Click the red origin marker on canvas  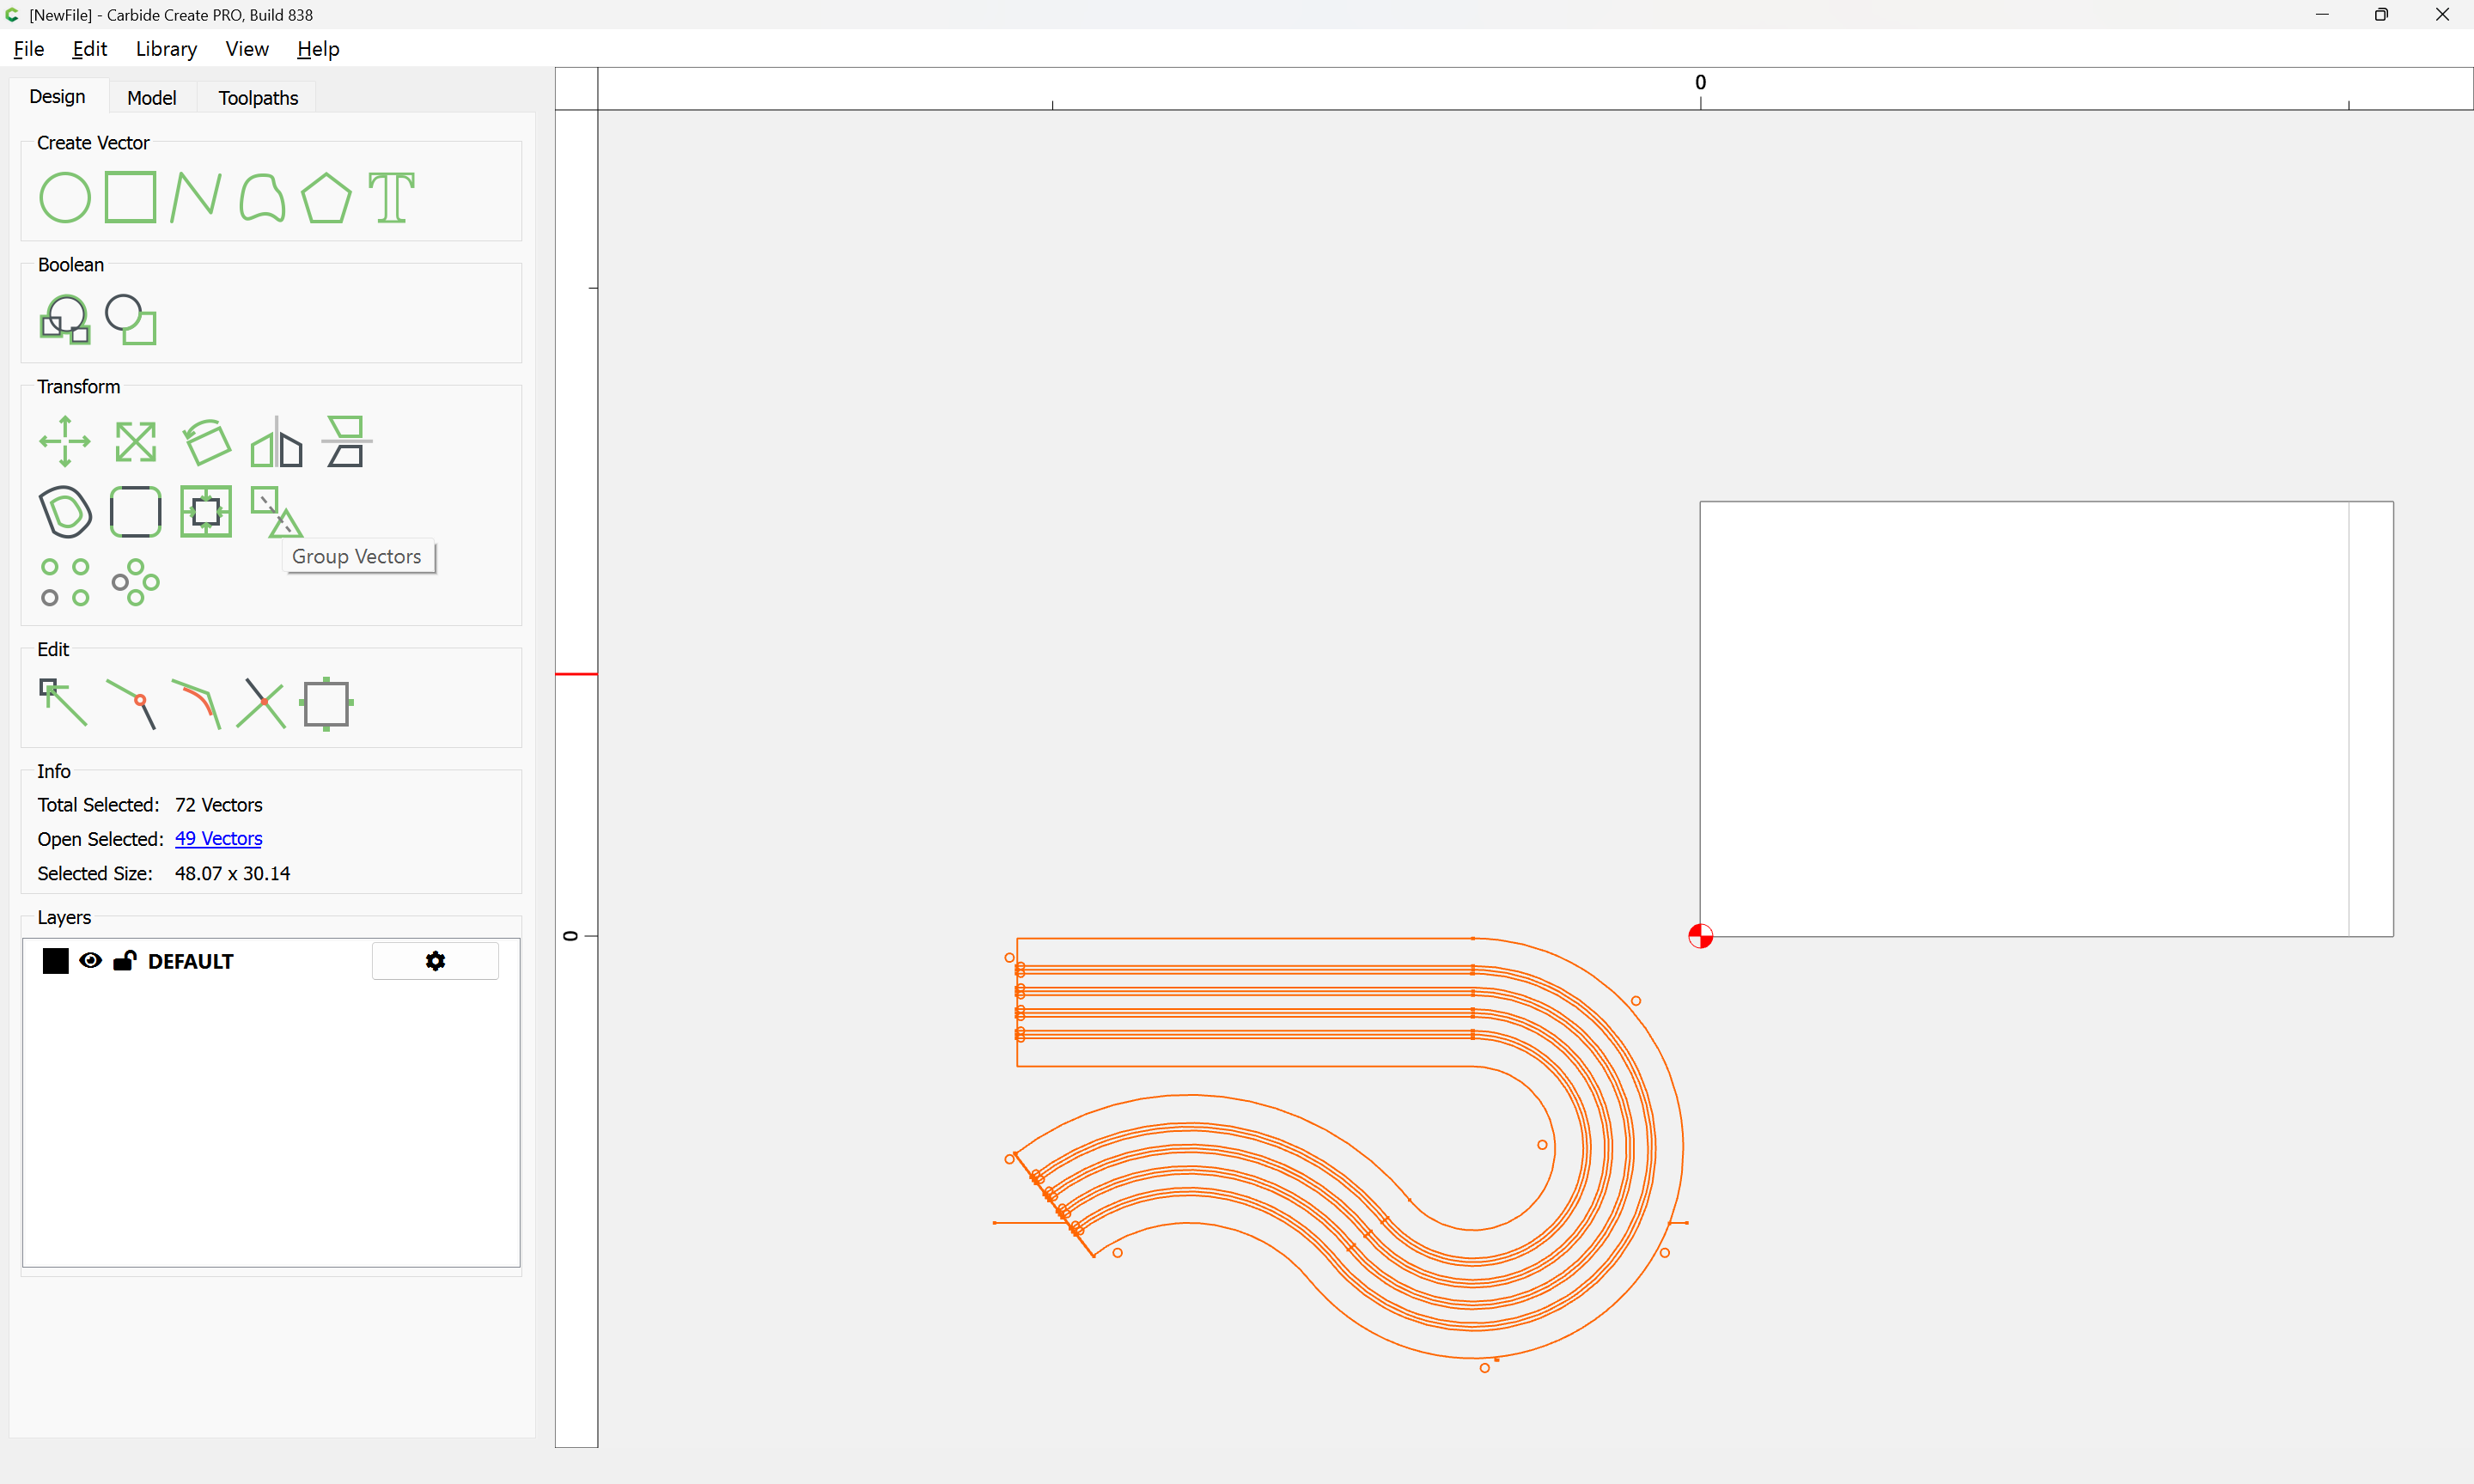pyautogui.click(x=1700, y=936)
